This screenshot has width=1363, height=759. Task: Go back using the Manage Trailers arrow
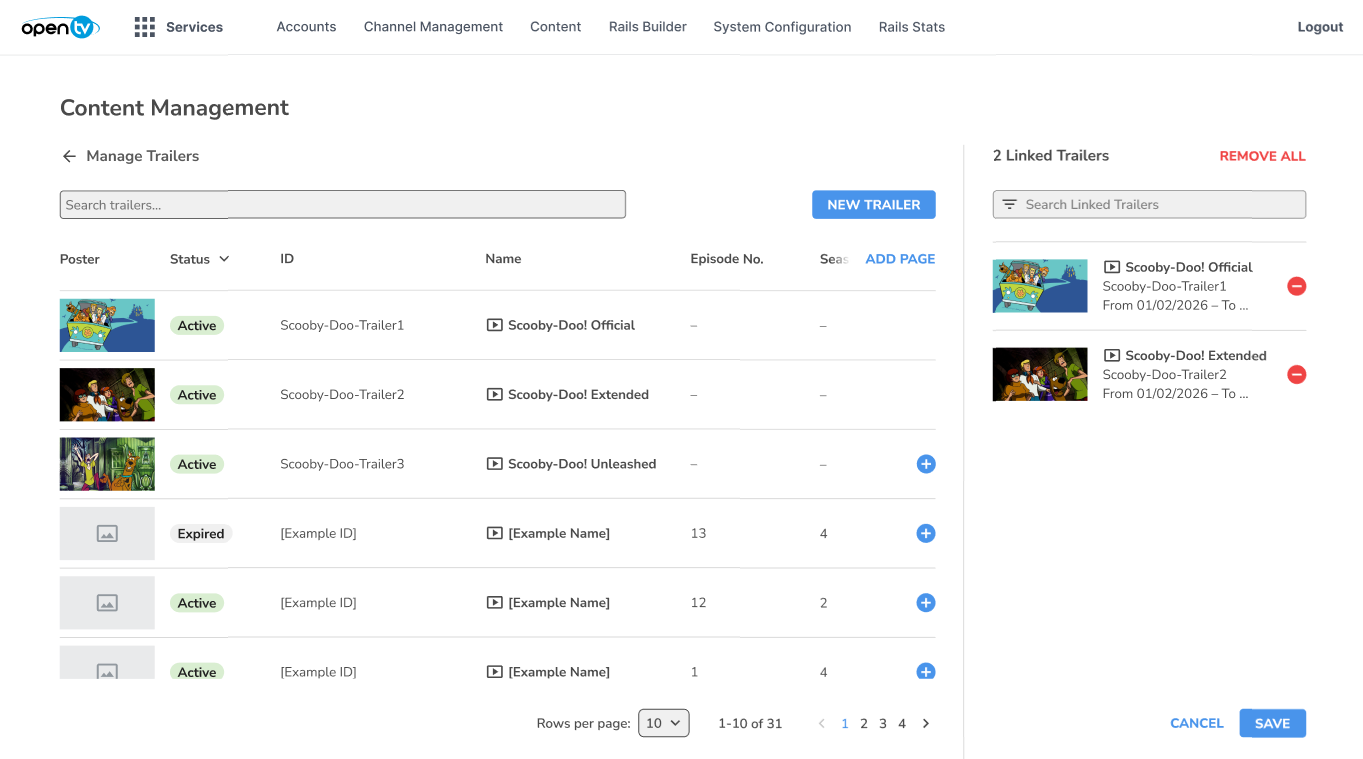pos(69,156)
